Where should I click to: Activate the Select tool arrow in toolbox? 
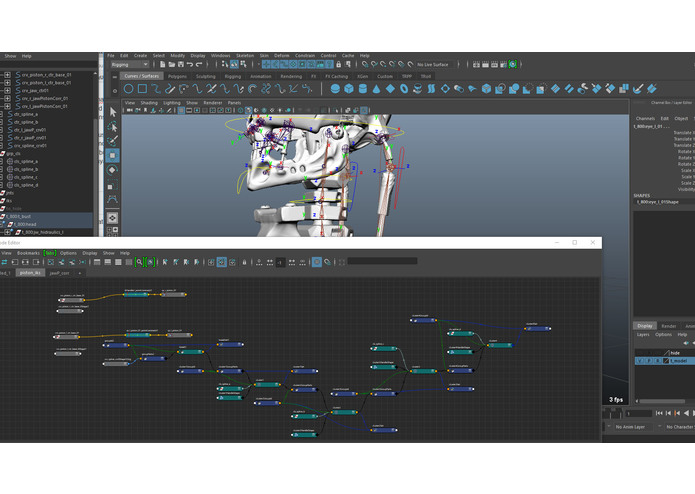113,113
